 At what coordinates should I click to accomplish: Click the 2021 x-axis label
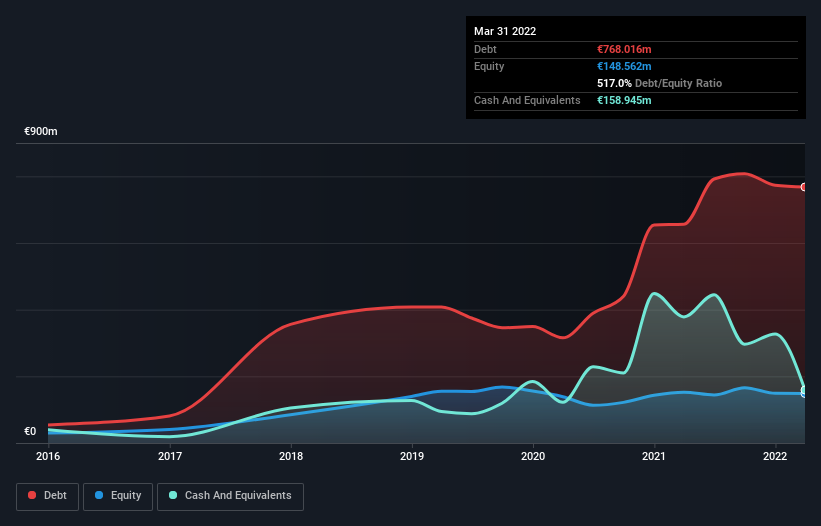click(x=653, y=456)
